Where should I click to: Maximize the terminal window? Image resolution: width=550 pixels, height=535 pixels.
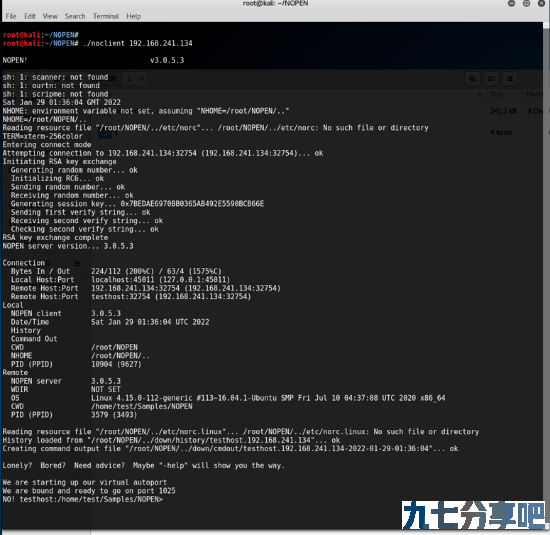pyautogui.click(x=526, y=4)
